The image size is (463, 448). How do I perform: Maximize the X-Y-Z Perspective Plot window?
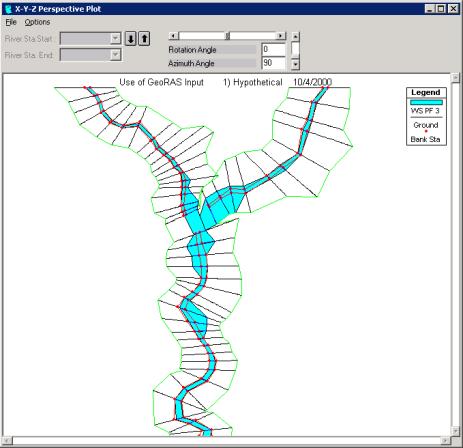point(441,9)
